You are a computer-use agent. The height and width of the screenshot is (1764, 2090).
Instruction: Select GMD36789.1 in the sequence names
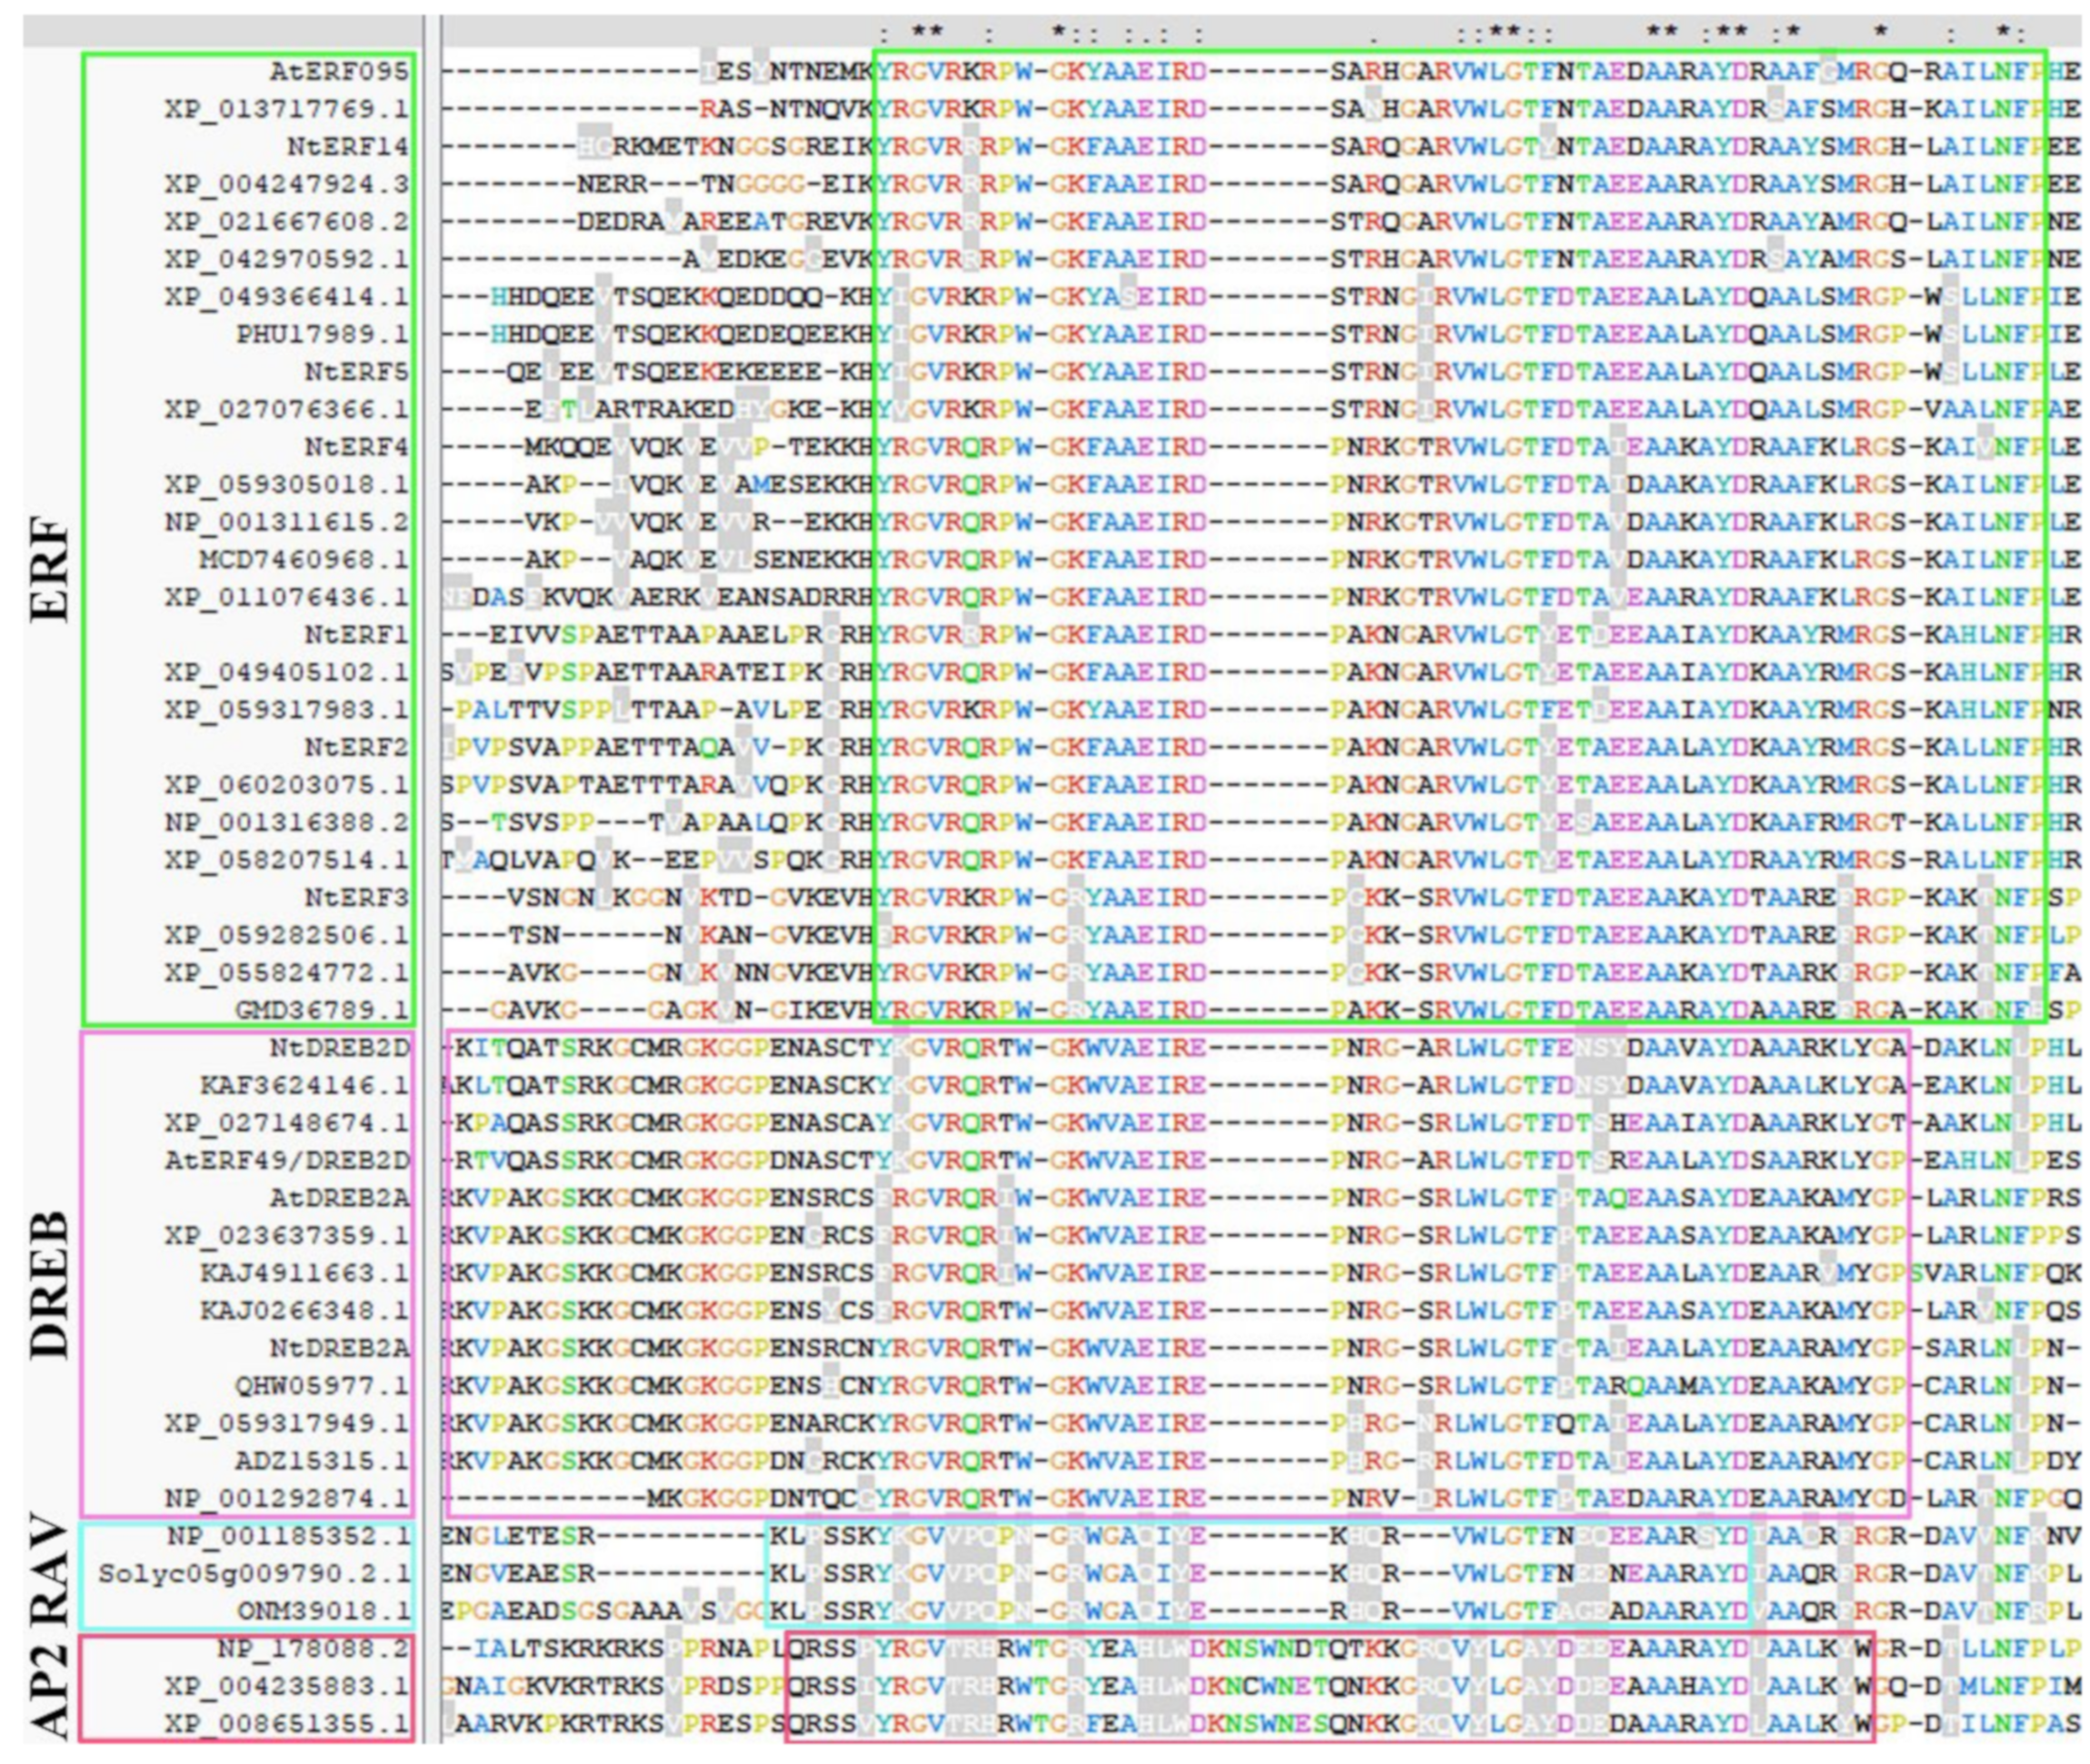tap(322, 1011)
